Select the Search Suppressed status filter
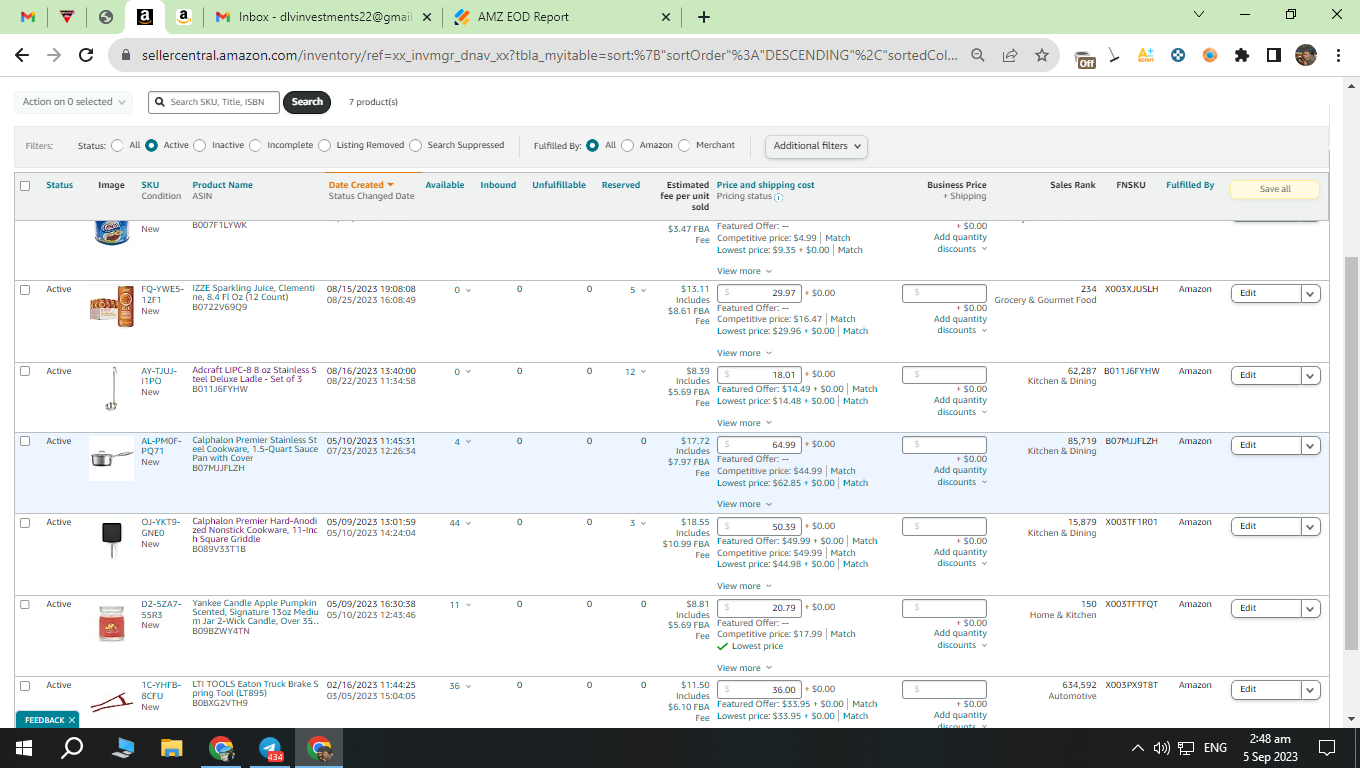Viewport: 1360px width, 768px height. tap(415, 145)
